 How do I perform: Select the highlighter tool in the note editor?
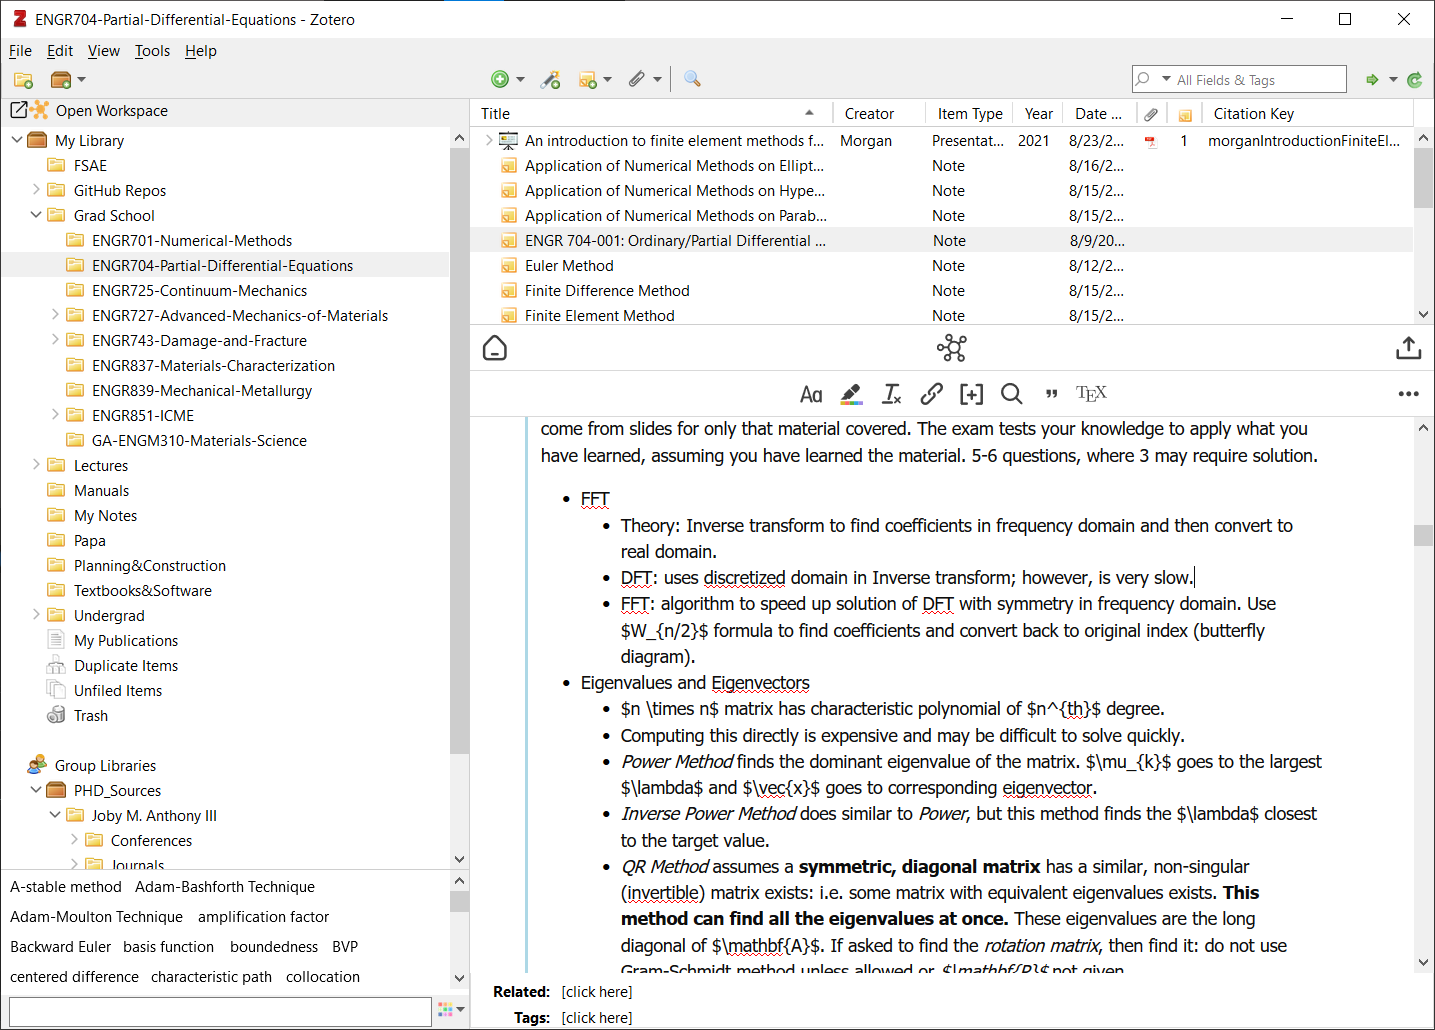tap(851, 394)
